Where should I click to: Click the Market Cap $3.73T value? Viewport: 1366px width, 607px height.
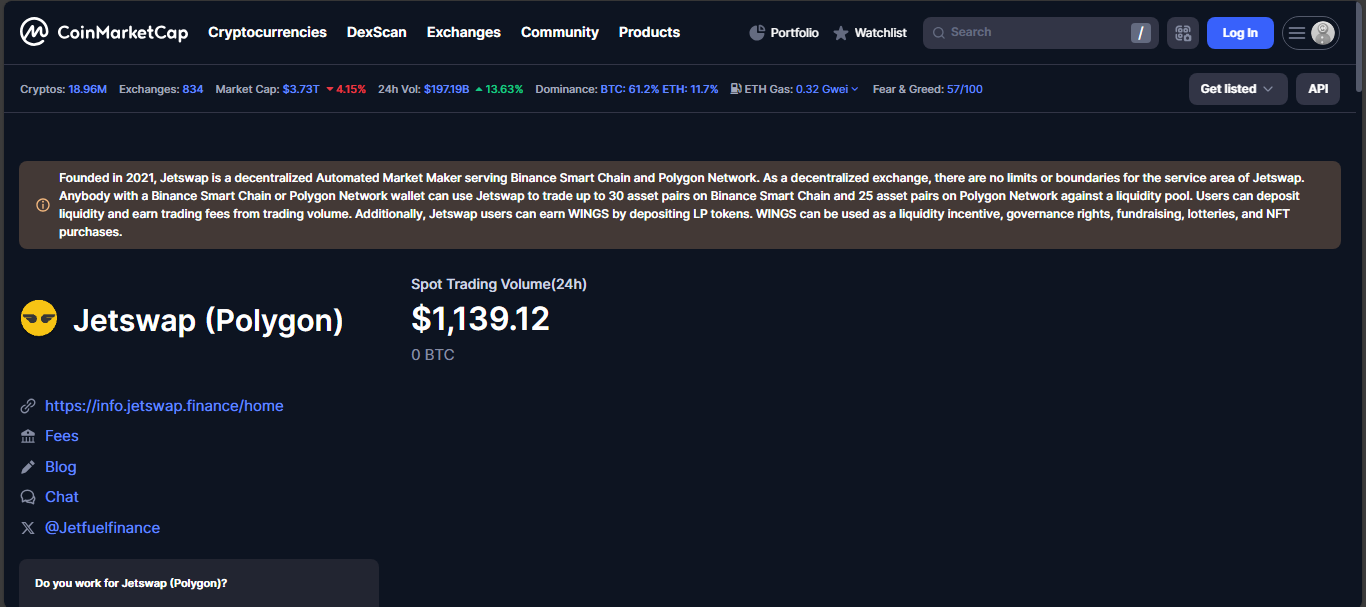point(301,89)
